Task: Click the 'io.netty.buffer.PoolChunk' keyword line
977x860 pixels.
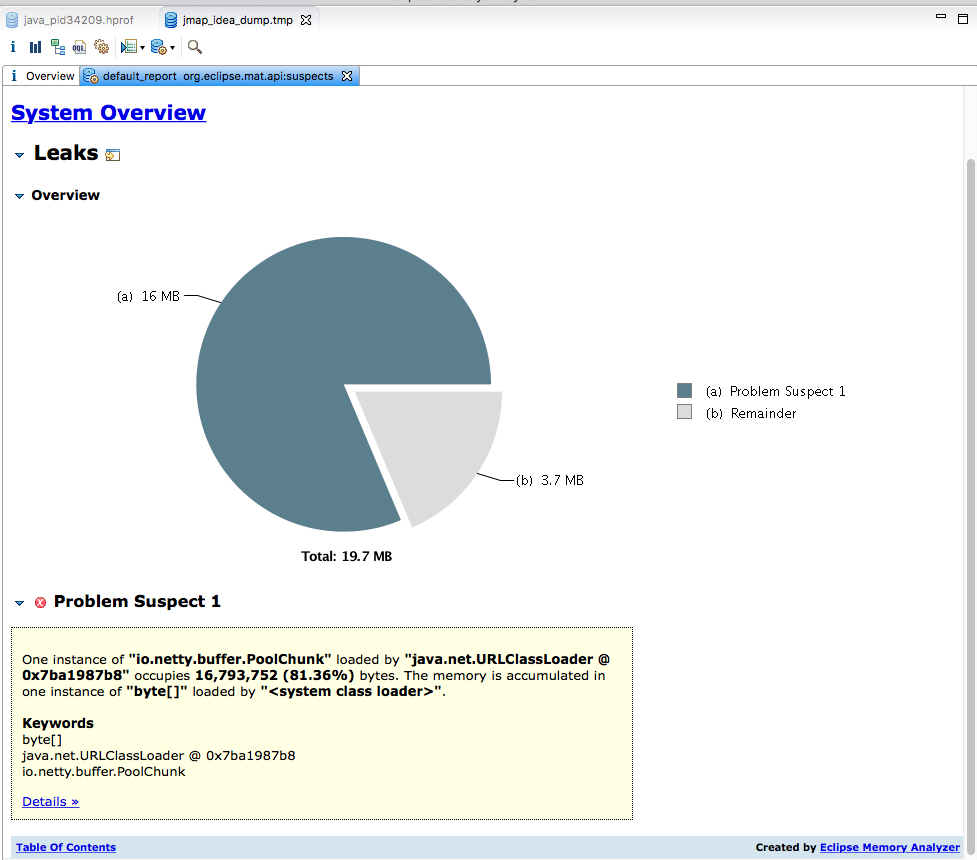Action: click(103, 772)
